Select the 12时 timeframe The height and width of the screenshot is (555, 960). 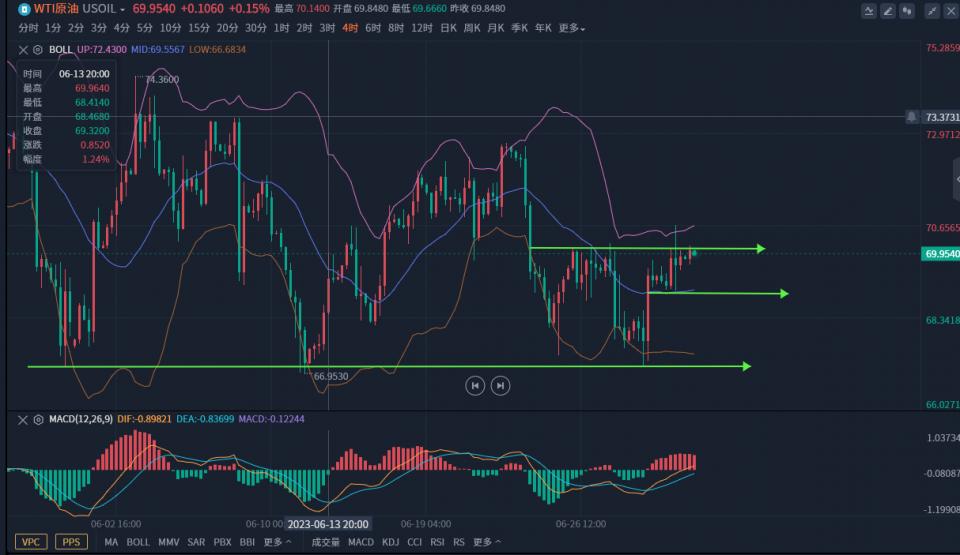[x=422, y=28]
